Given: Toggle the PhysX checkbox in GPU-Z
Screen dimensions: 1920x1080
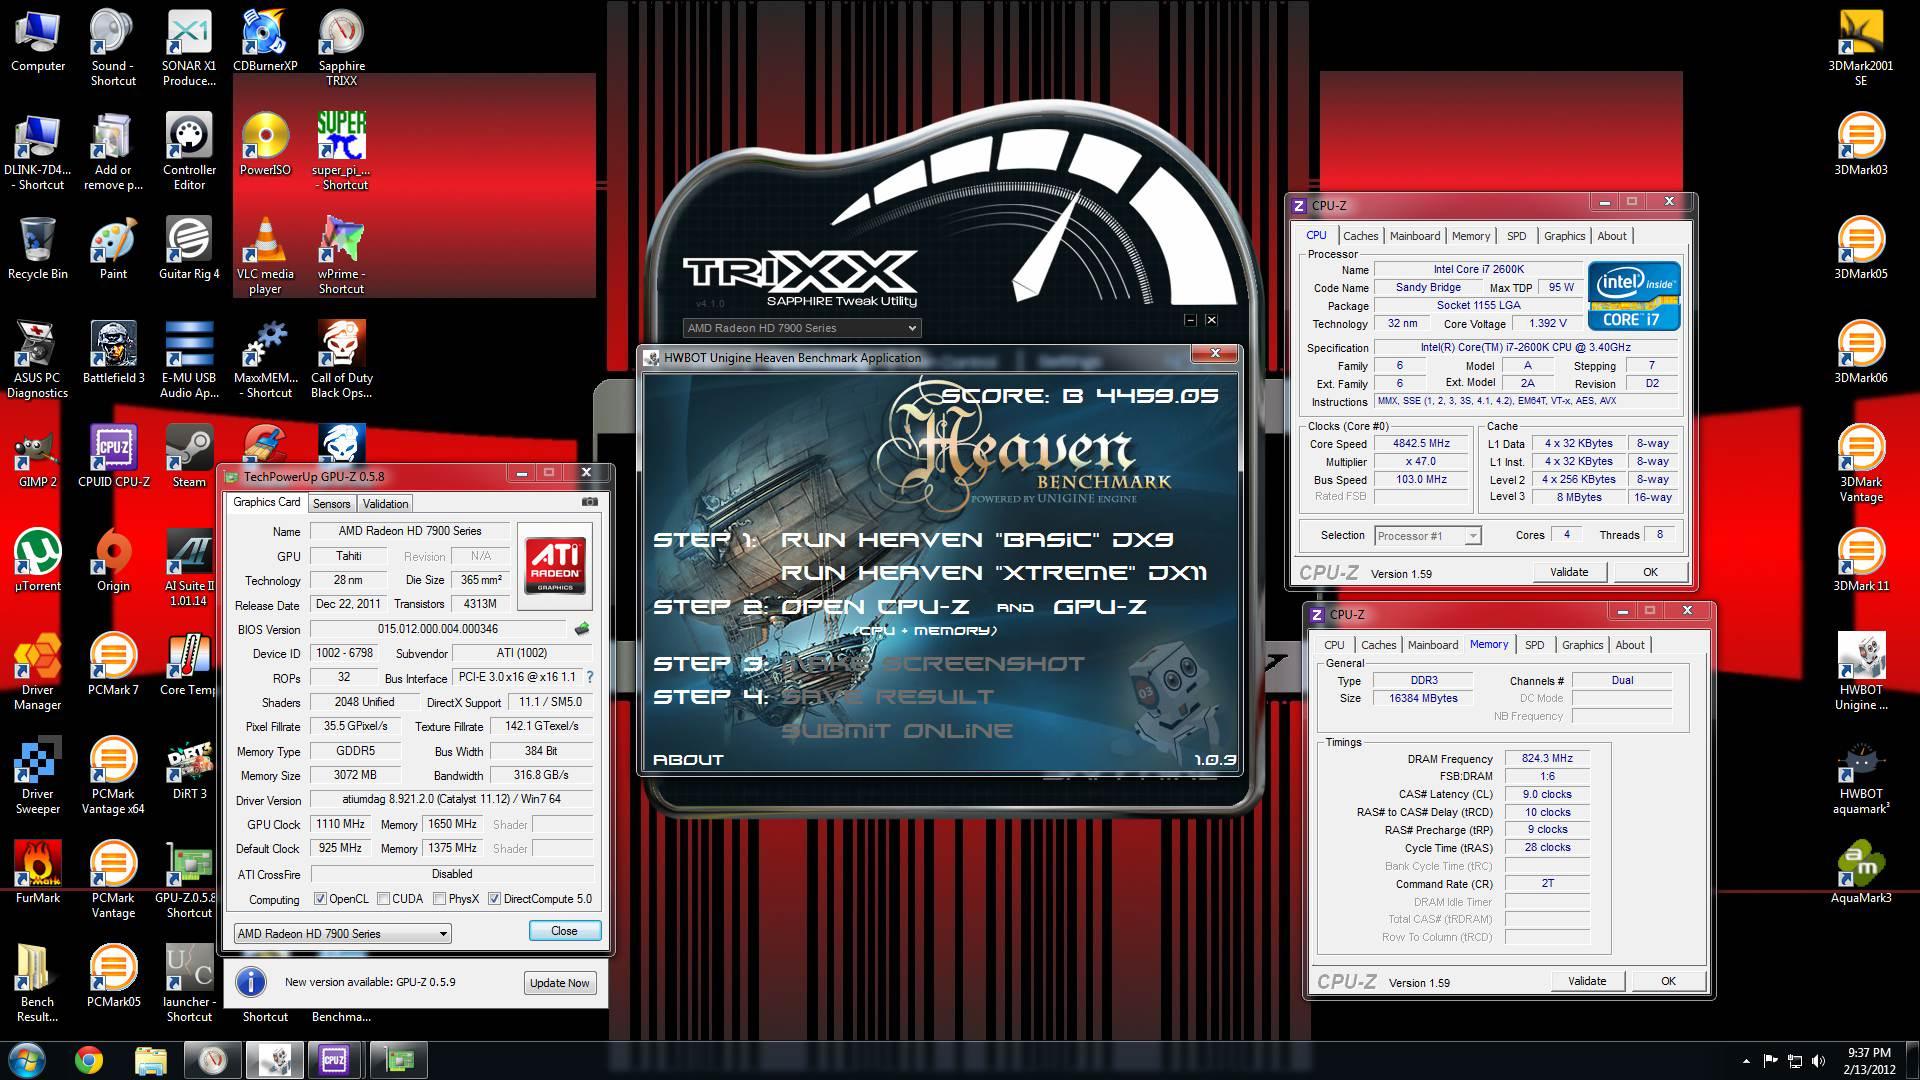Looking at the screenshot, I should coord(439,899).
